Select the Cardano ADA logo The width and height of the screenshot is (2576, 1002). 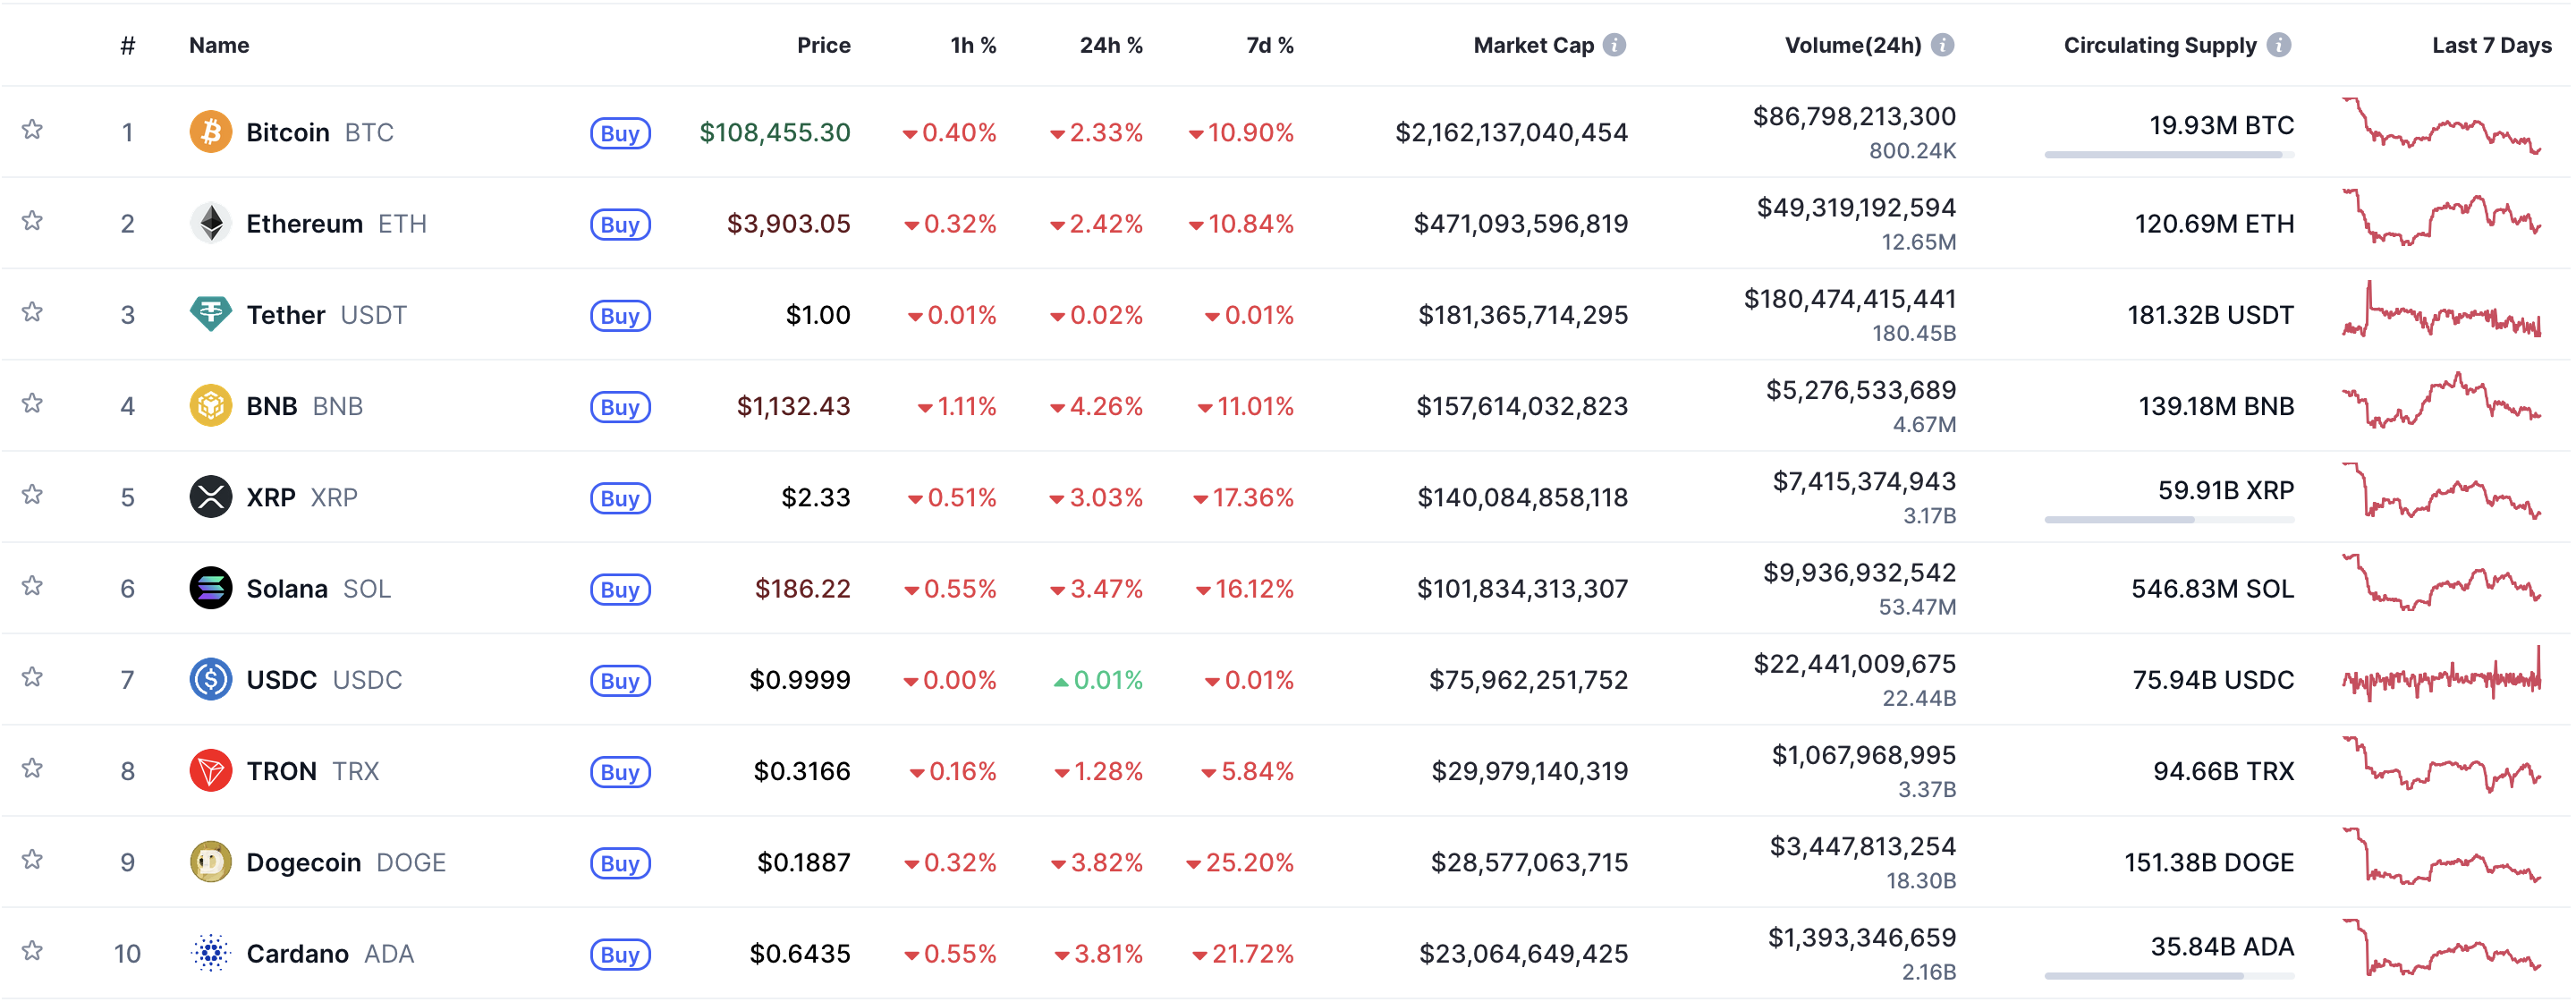coord(211,953)
